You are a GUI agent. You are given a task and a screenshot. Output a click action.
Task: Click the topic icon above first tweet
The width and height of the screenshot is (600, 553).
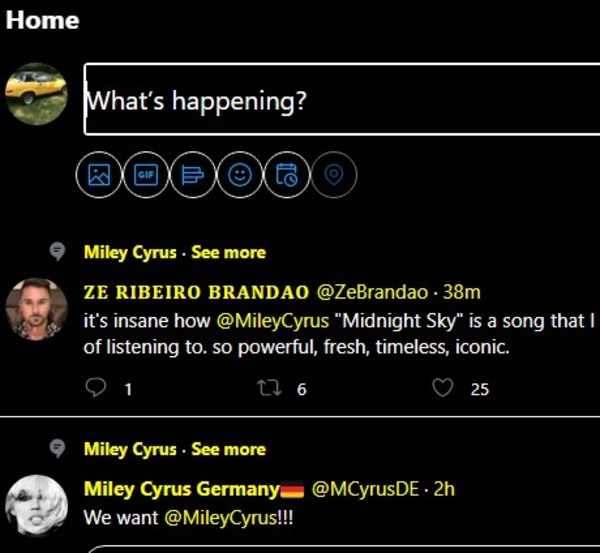(x=58, y=251)
